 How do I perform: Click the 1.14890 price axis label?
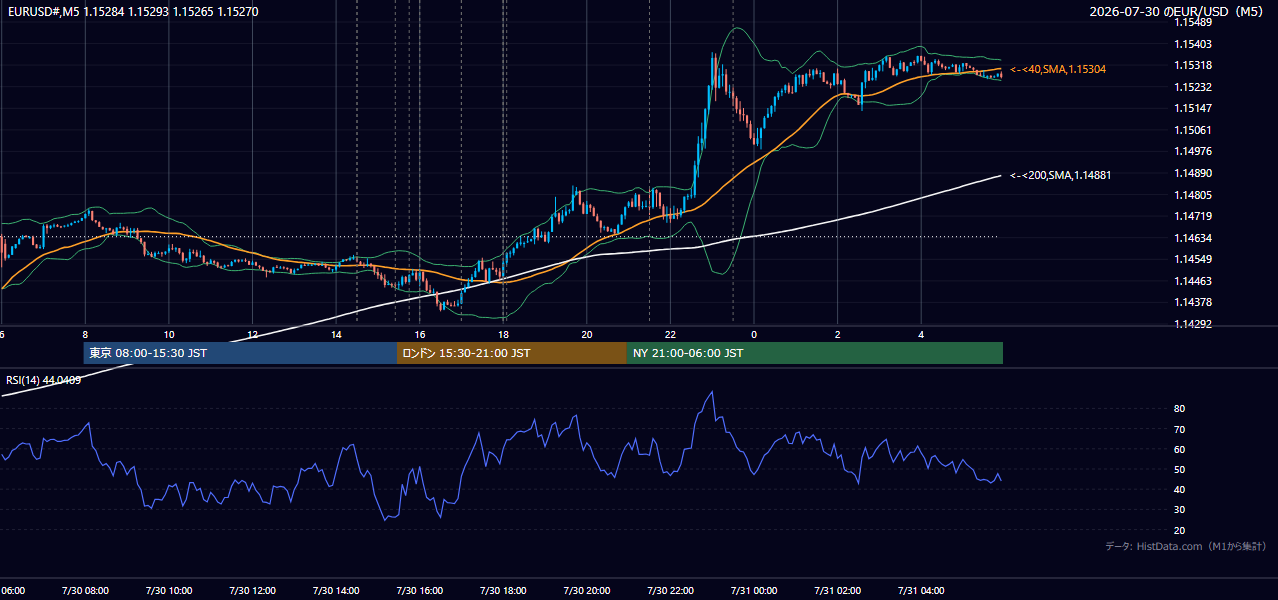coord(1192,173)
